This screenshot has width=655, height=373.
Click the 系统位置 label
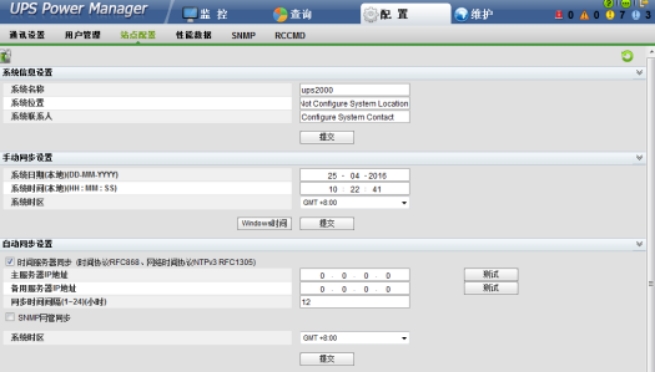pyautogui.click(x=28, y=103)
